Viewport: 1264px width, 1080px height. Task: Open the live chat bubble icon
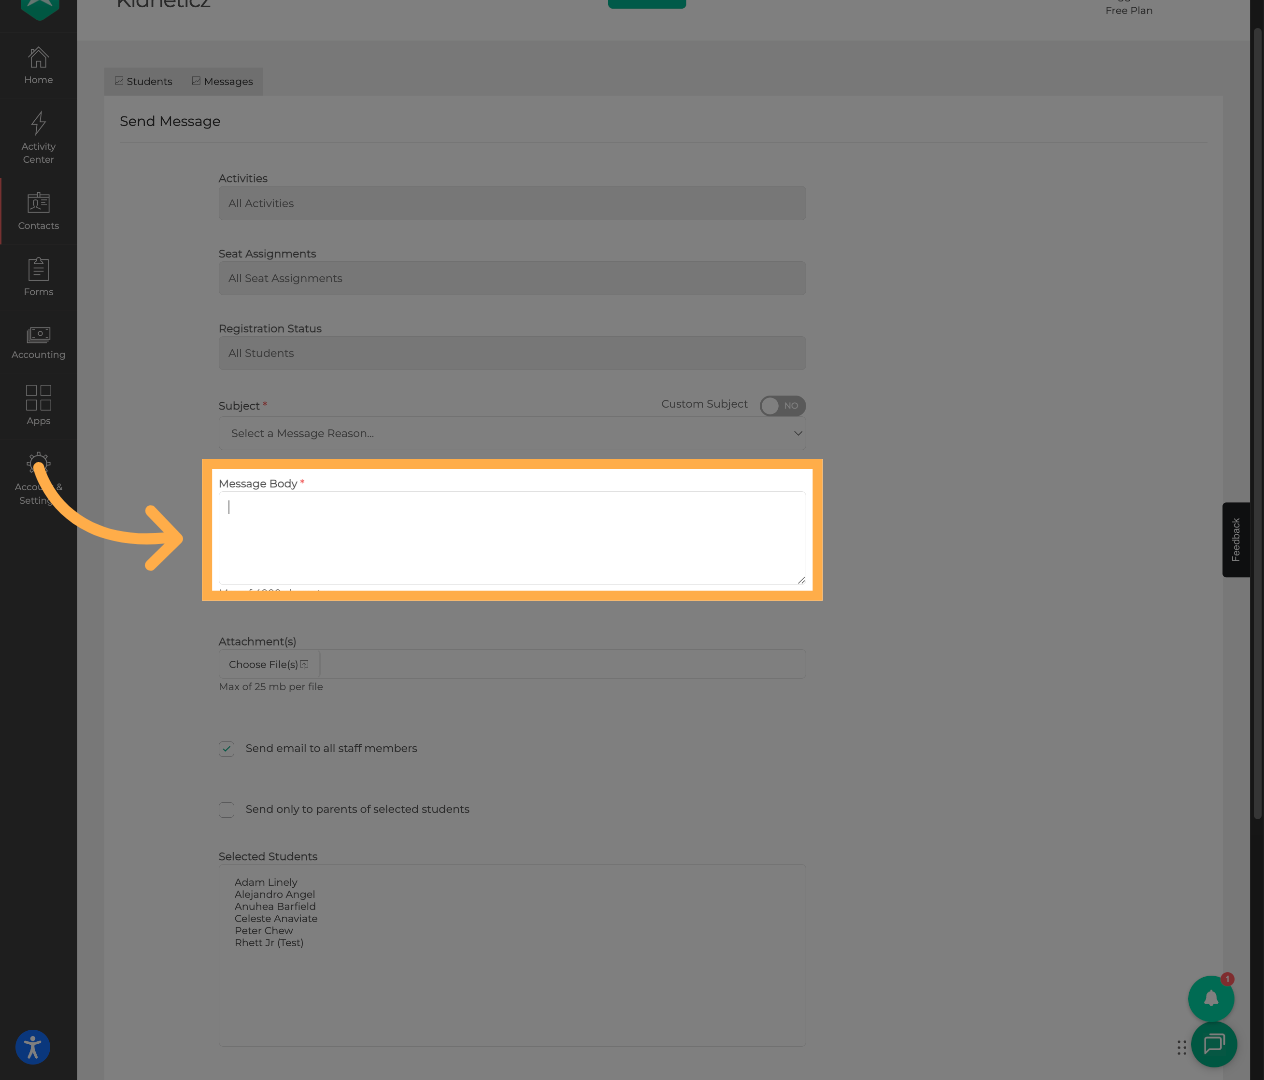coord(1214,1044)
